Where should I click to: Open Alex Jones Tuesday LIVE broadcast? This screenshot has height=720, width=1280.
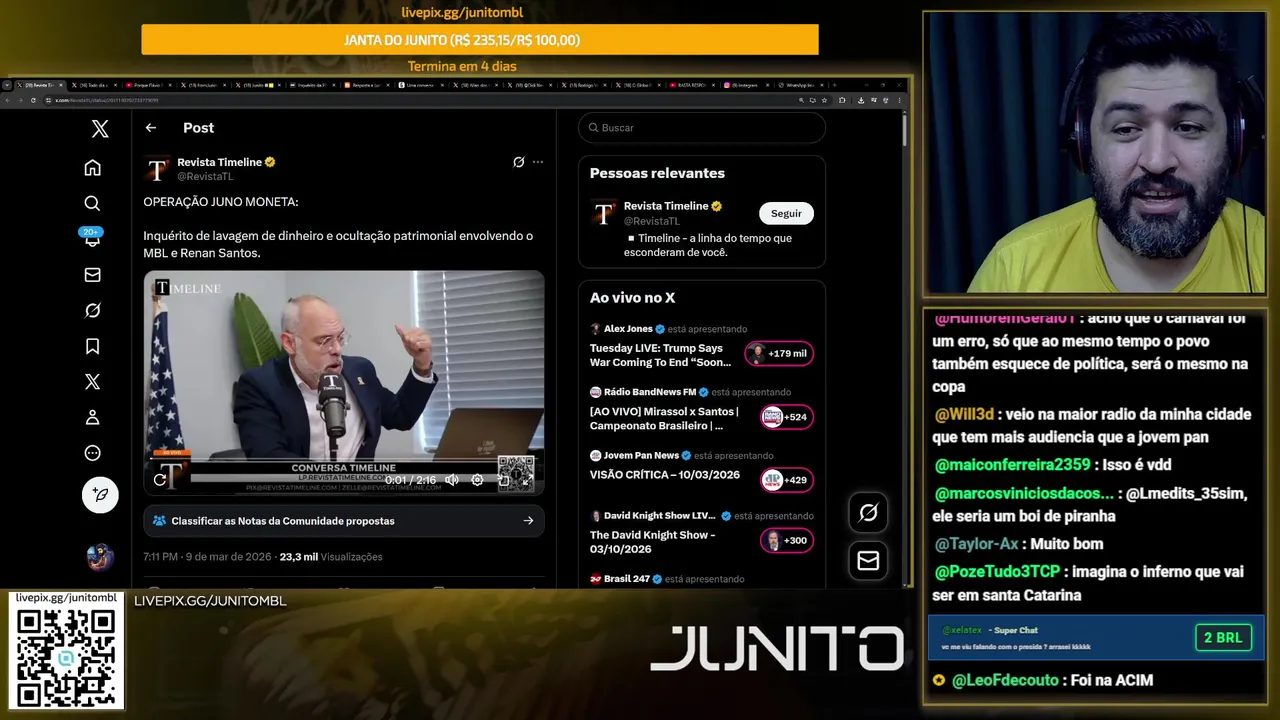pyautogui.click(x=661, y=355)
